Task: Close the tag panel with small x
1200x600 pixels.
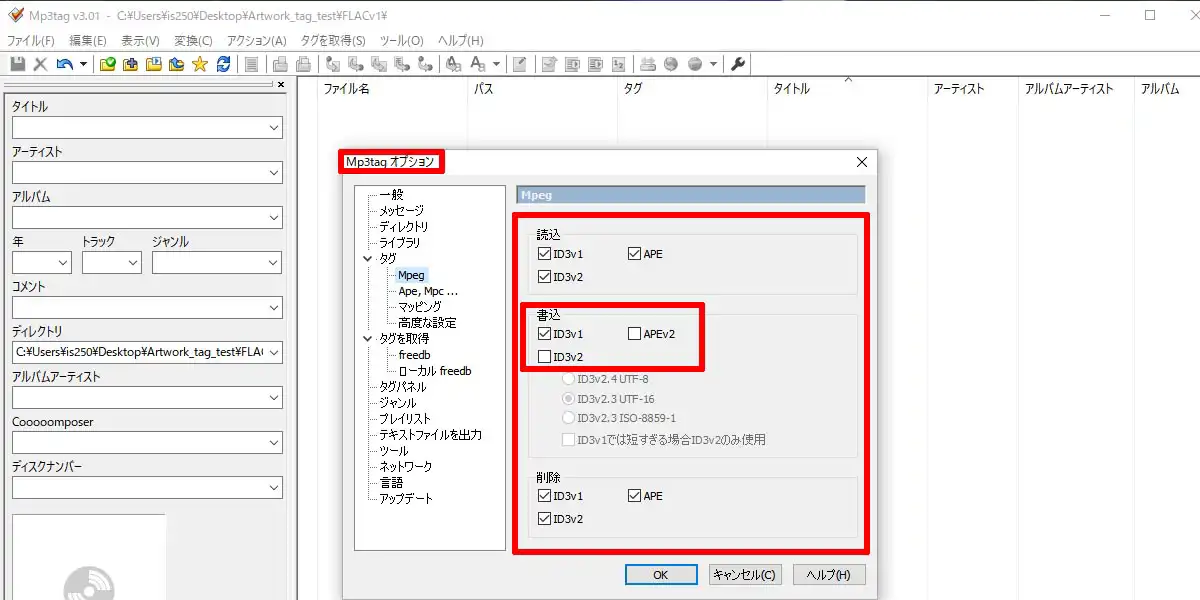Action: tap(281, 85)
